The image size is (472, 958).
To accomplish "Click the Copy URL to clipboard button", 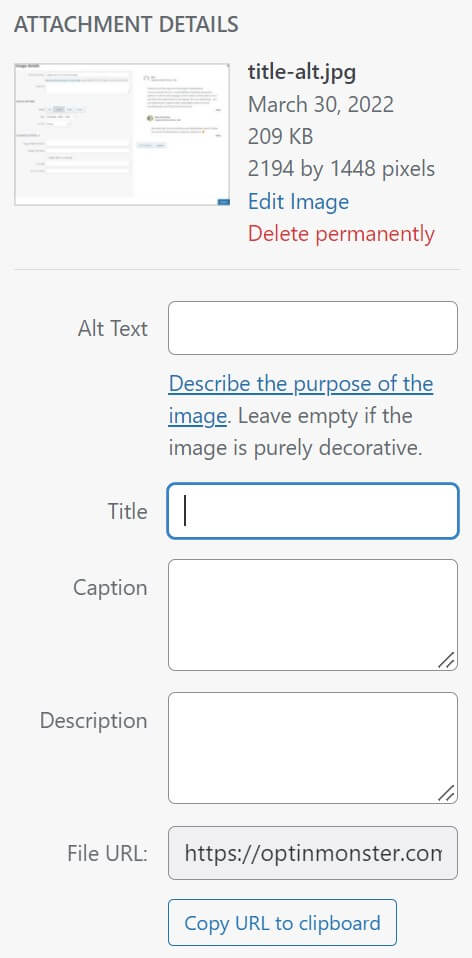I will coord(282,923).
